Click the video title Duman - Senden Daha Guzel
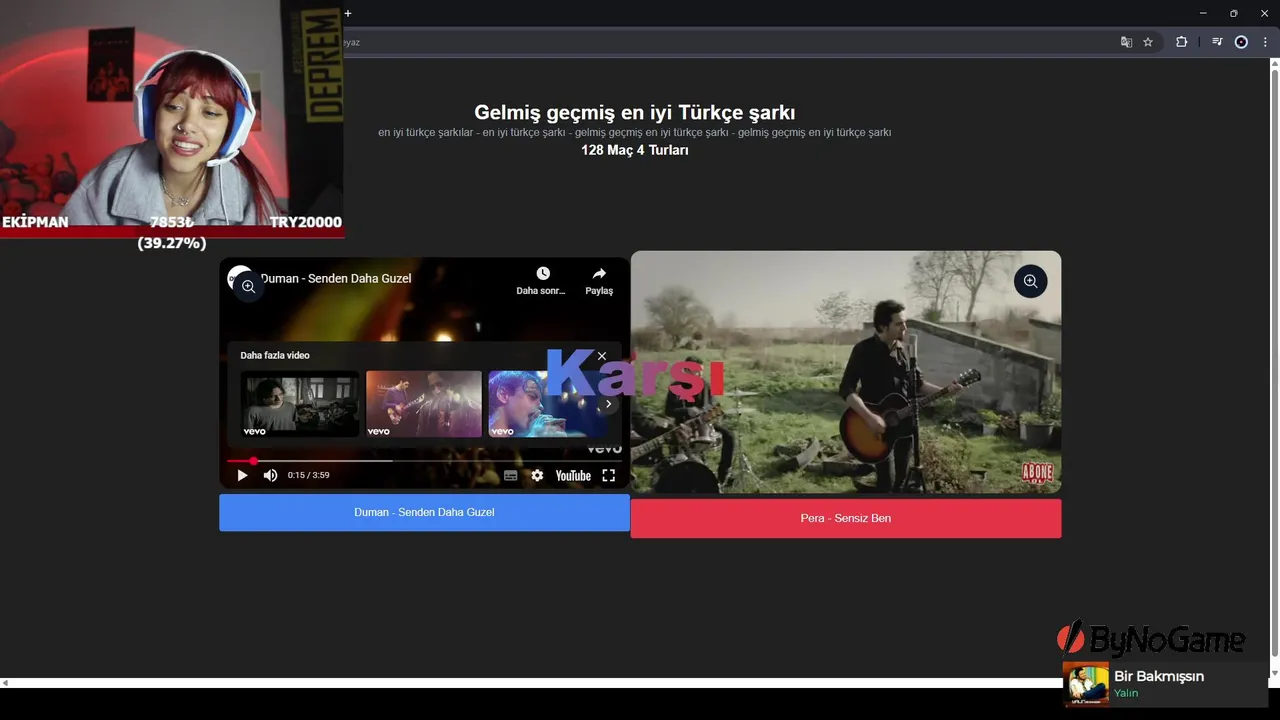This screenshot has width=1280, height=720. pos(336,278)
